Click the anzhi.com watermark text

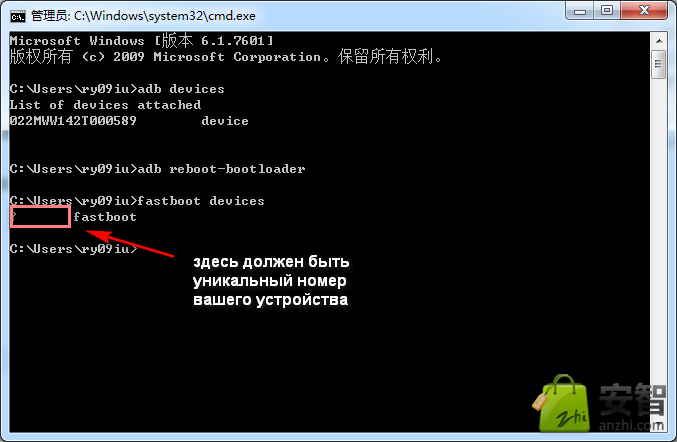pyautogui.click(x=631, y=425)
